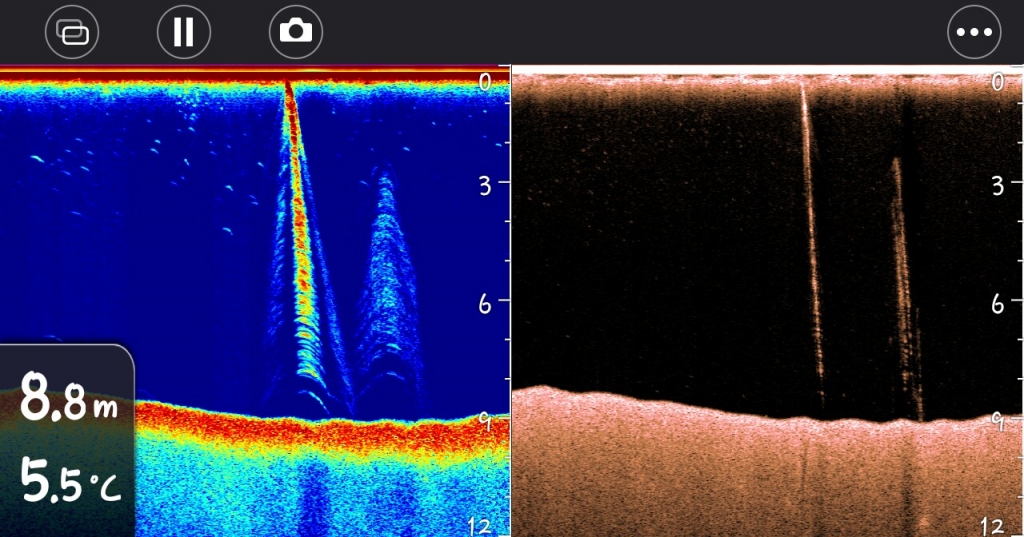Select the blue color-palette sonar view
Viewport: 1024px width, 537px height.
[255, 301]
